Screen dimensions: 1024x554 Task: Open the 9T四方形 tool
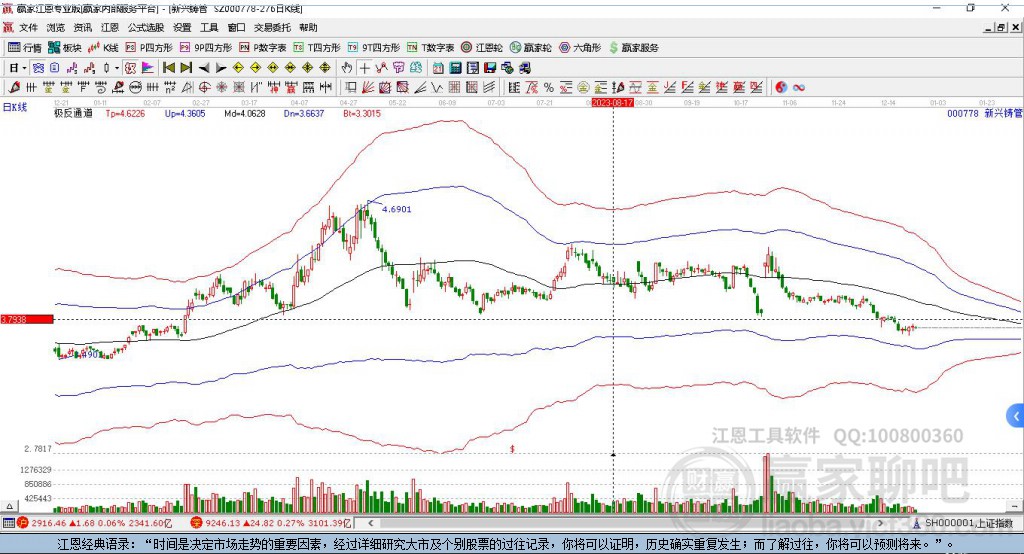pyautogui.click(x=374, y=48)
